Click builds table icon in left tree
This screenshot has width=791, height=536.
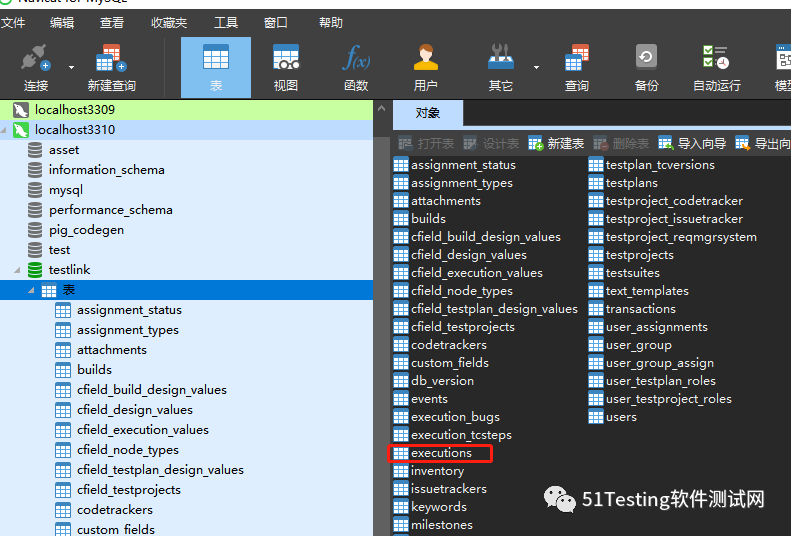pos(63,370)
